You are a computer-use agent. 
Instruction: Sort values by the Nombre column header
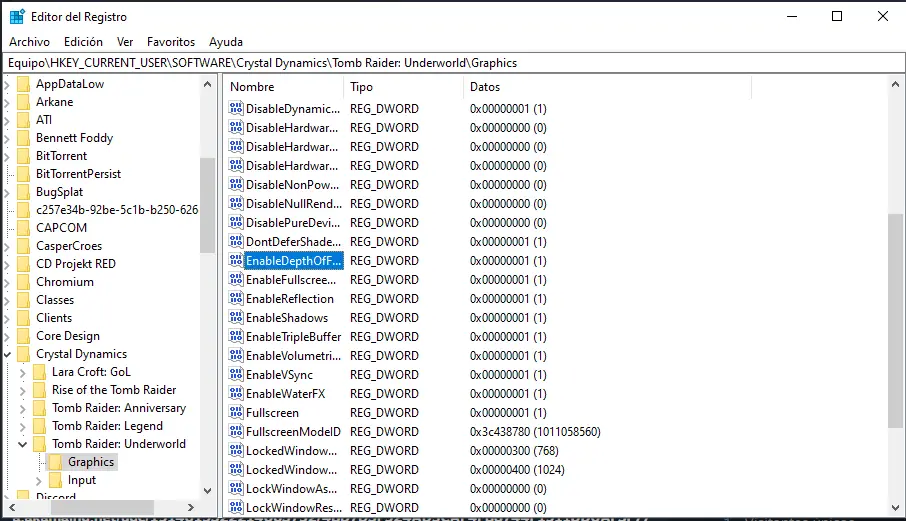(283, 87)
